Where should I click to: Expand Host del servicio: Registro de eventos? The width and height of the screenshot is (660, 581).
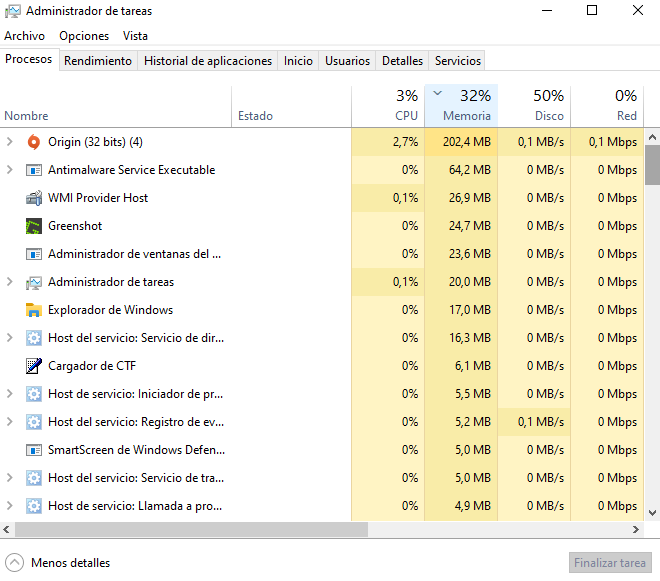click(x=10, y=422)
